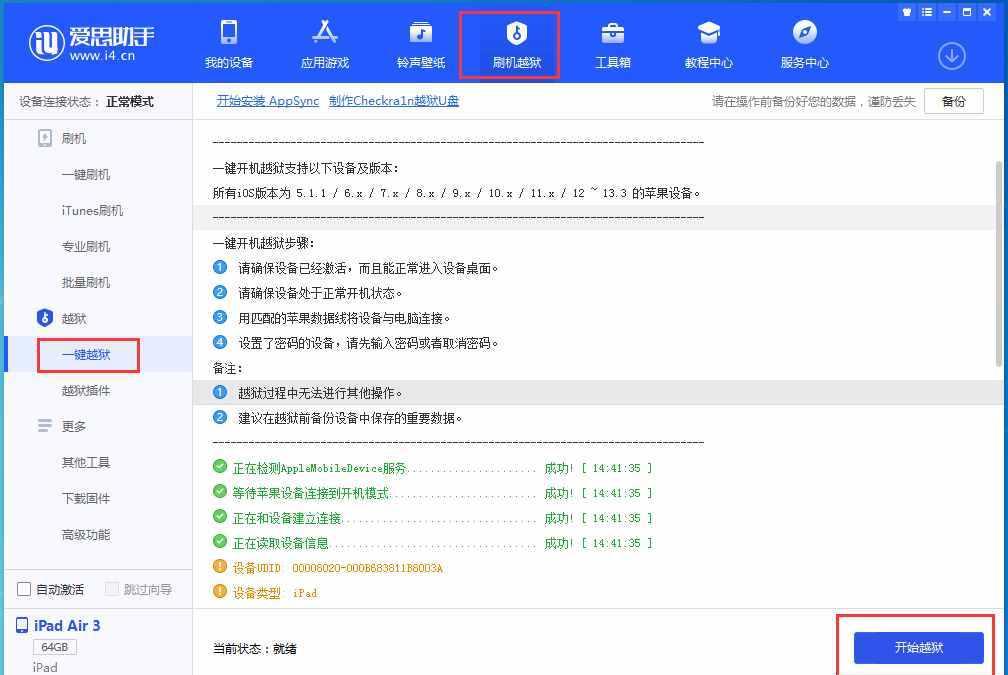This screenshot has height=675, width=1008.
Task: Click the 爱思助手 i4 logo
Action: point(91,43)
